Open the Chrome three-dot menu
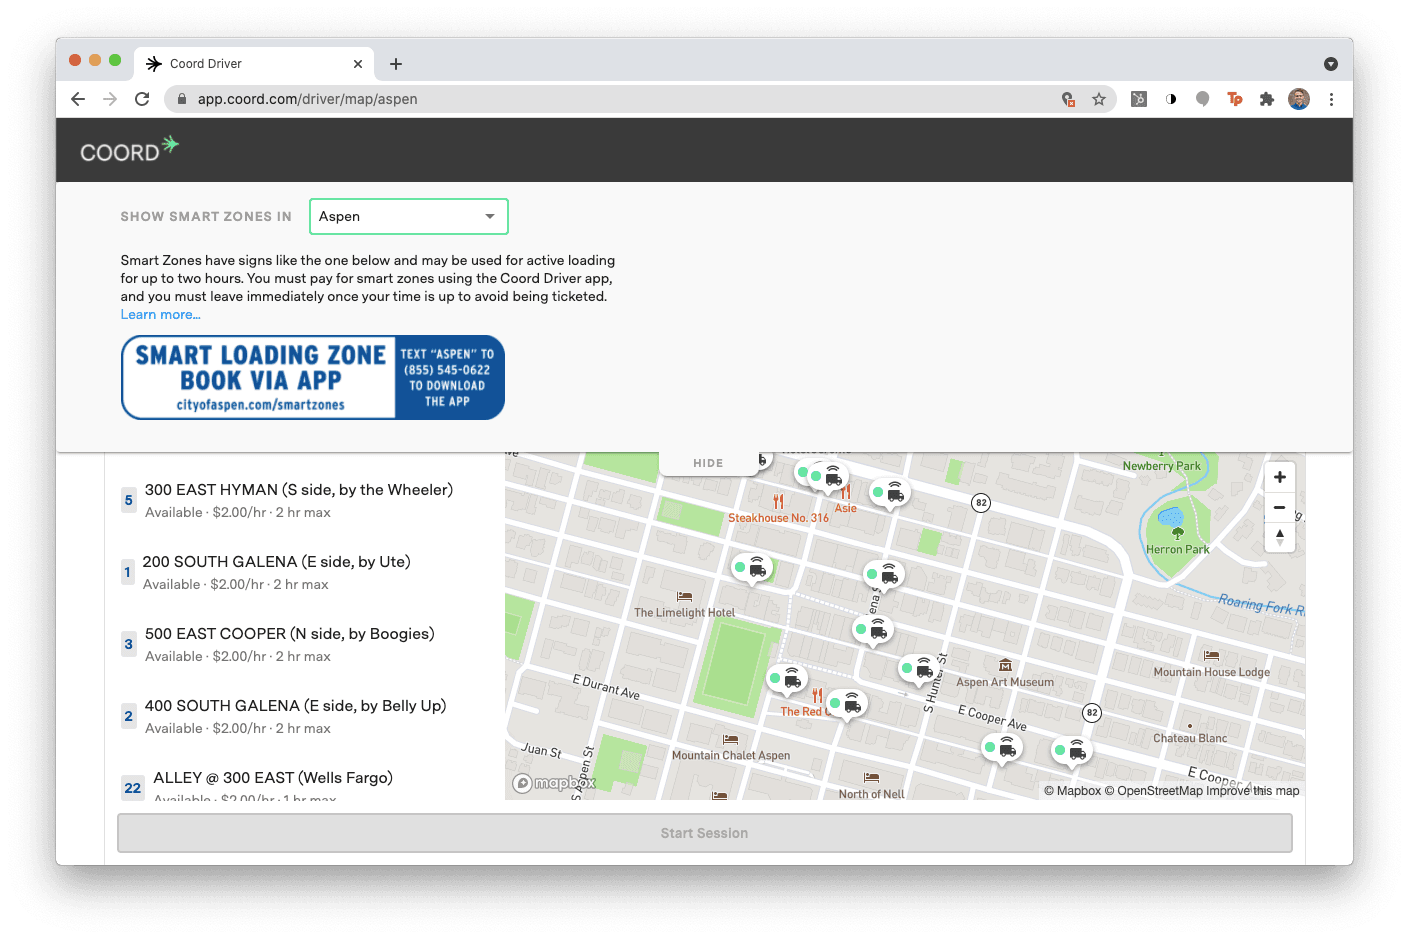The width and height of the screenshot is (1409, 939). pyautogui.click(x=1331, y=99)
